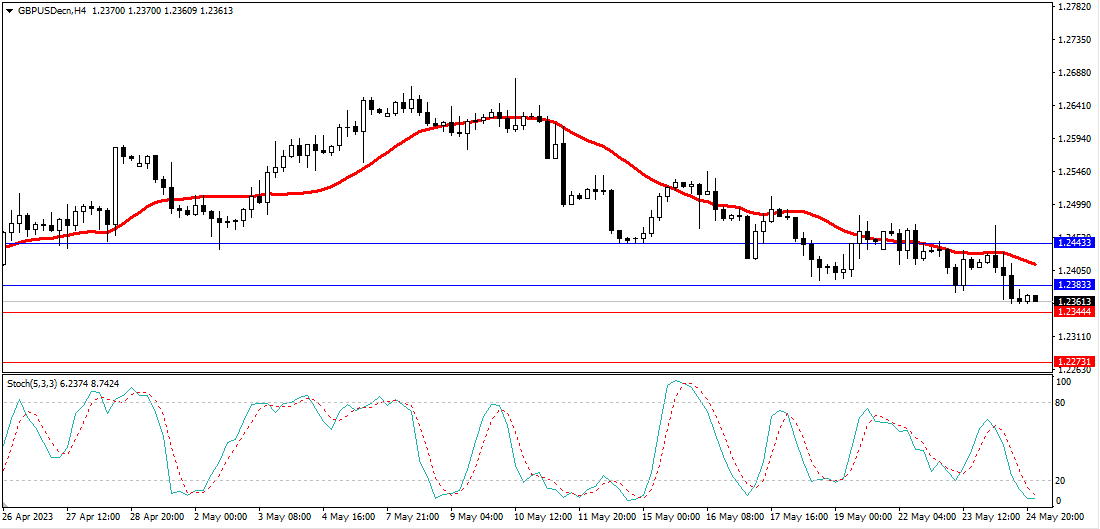Click the 19 May 00:00 time label
Viewport: 1100px width, 529px height.
(864, 516)
